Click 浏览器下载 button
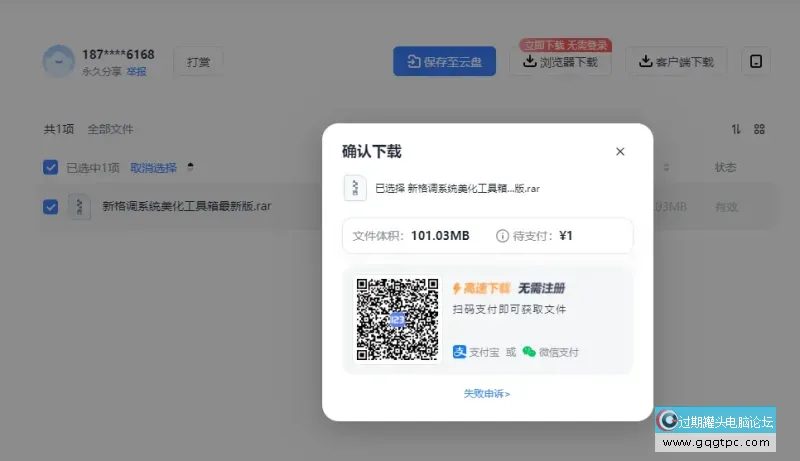The image size is (800, 461). pos(560,62)
